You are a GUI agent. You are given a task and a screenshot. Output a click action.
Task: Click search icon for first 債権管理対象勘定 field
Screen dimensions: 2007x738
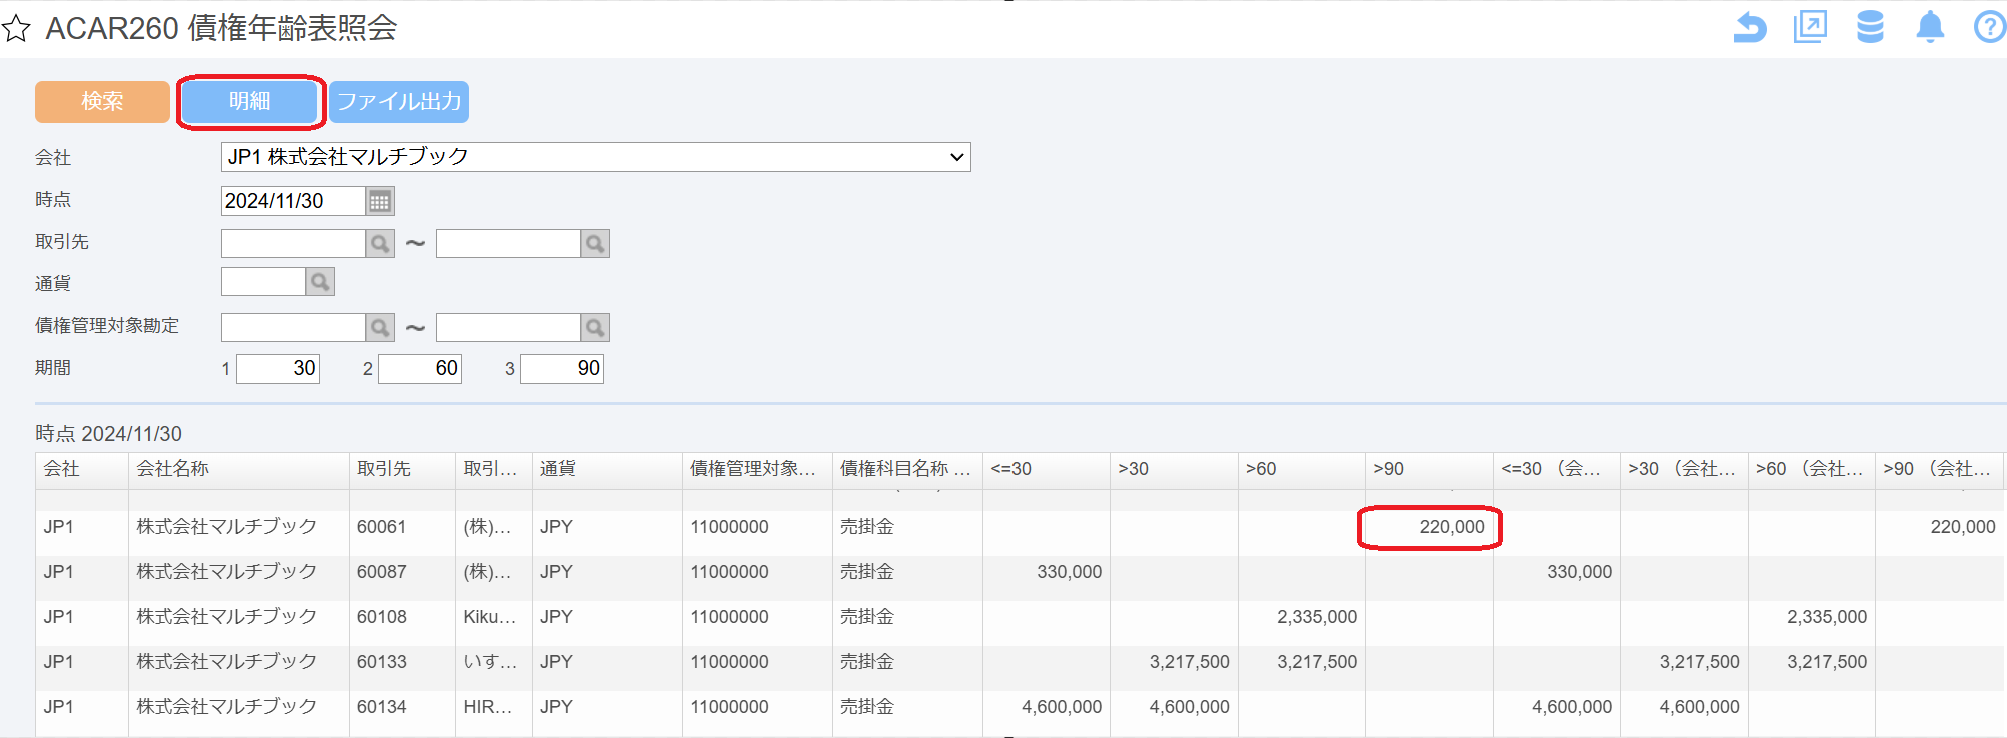pos(380,327)
